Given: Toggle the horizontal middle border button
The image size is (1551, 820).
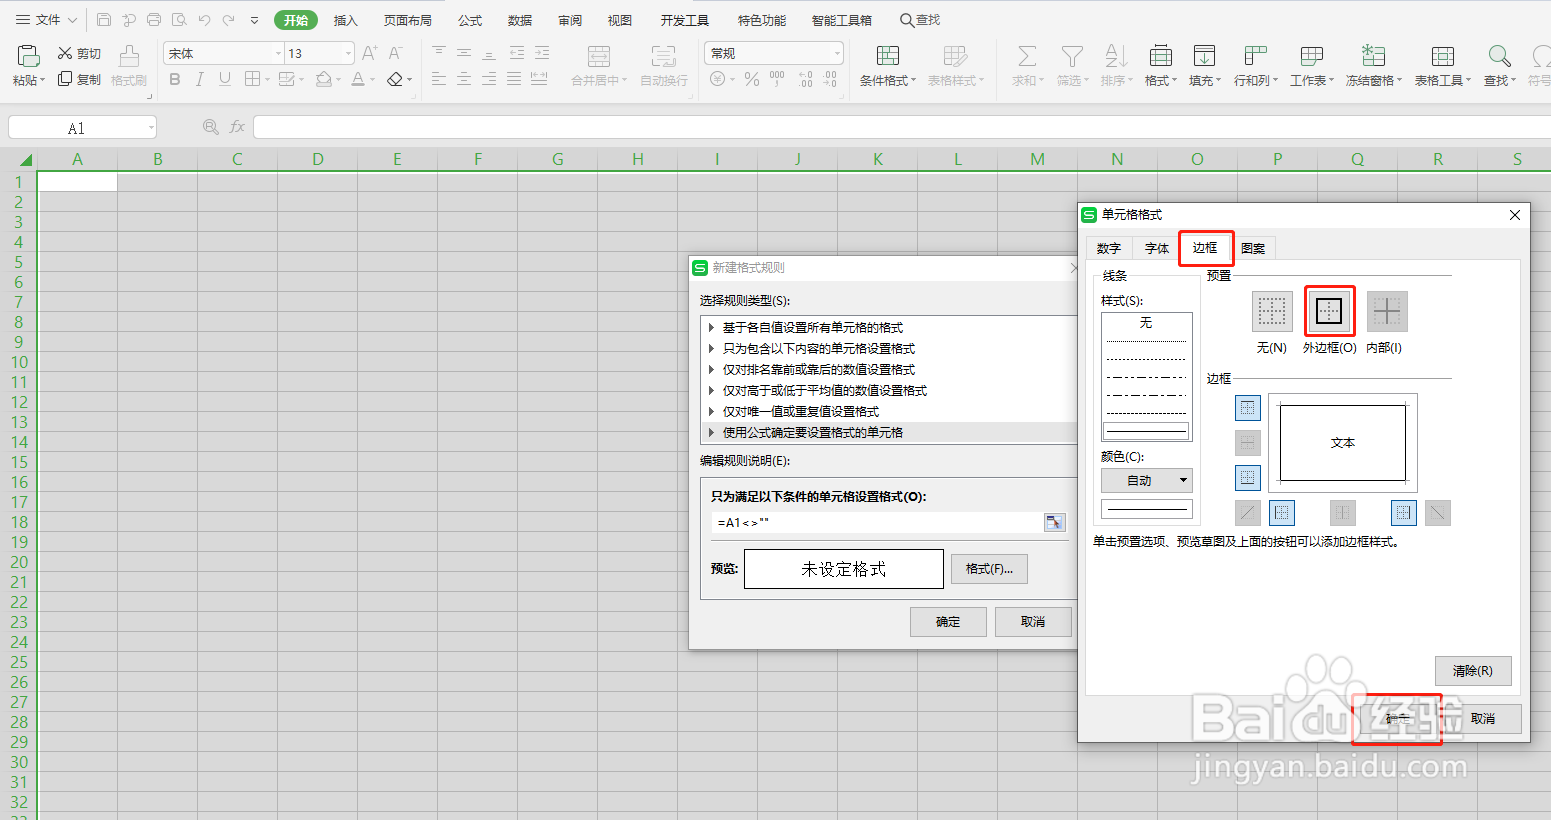Looking at the screenshot, I should pyautogui.click(x=1248, y=443).
